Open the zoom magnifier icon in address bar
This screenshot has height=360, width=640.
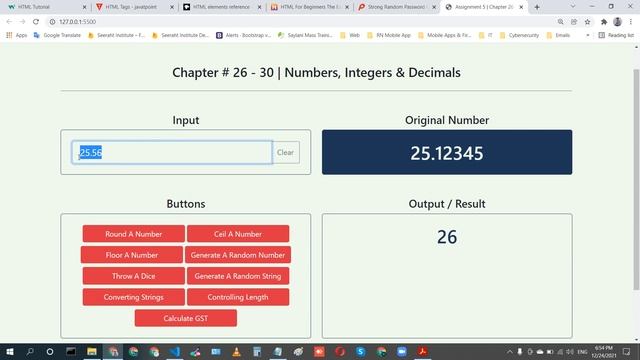pyautogui.click(x=560, y=22)
